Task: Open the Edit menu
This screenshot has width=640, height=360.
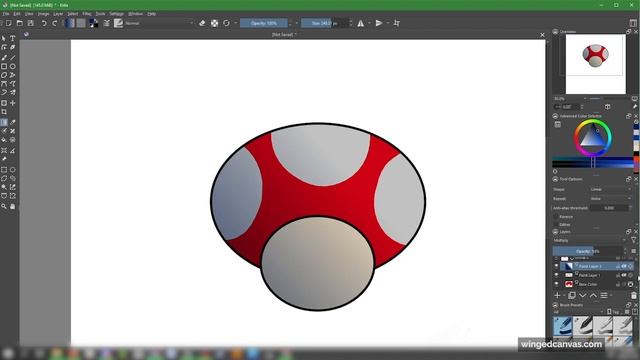Action: [17, 14]
